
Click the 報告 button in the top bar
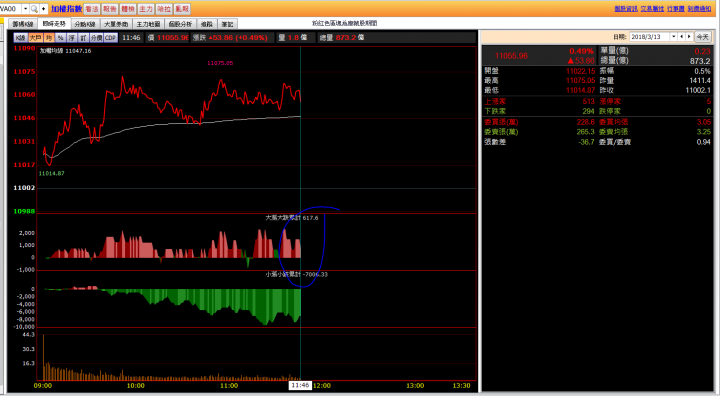(110, 9)
